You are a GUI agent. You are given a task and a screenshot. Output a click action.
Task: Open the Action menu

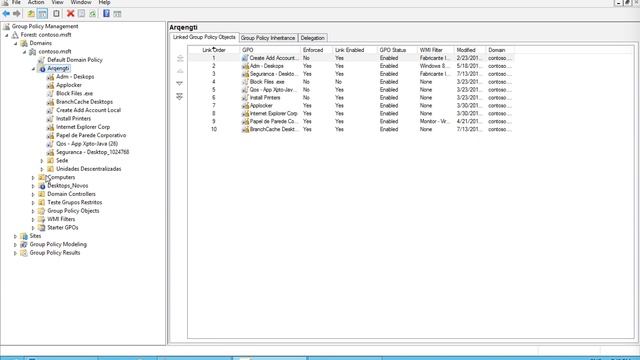point(36,2)
